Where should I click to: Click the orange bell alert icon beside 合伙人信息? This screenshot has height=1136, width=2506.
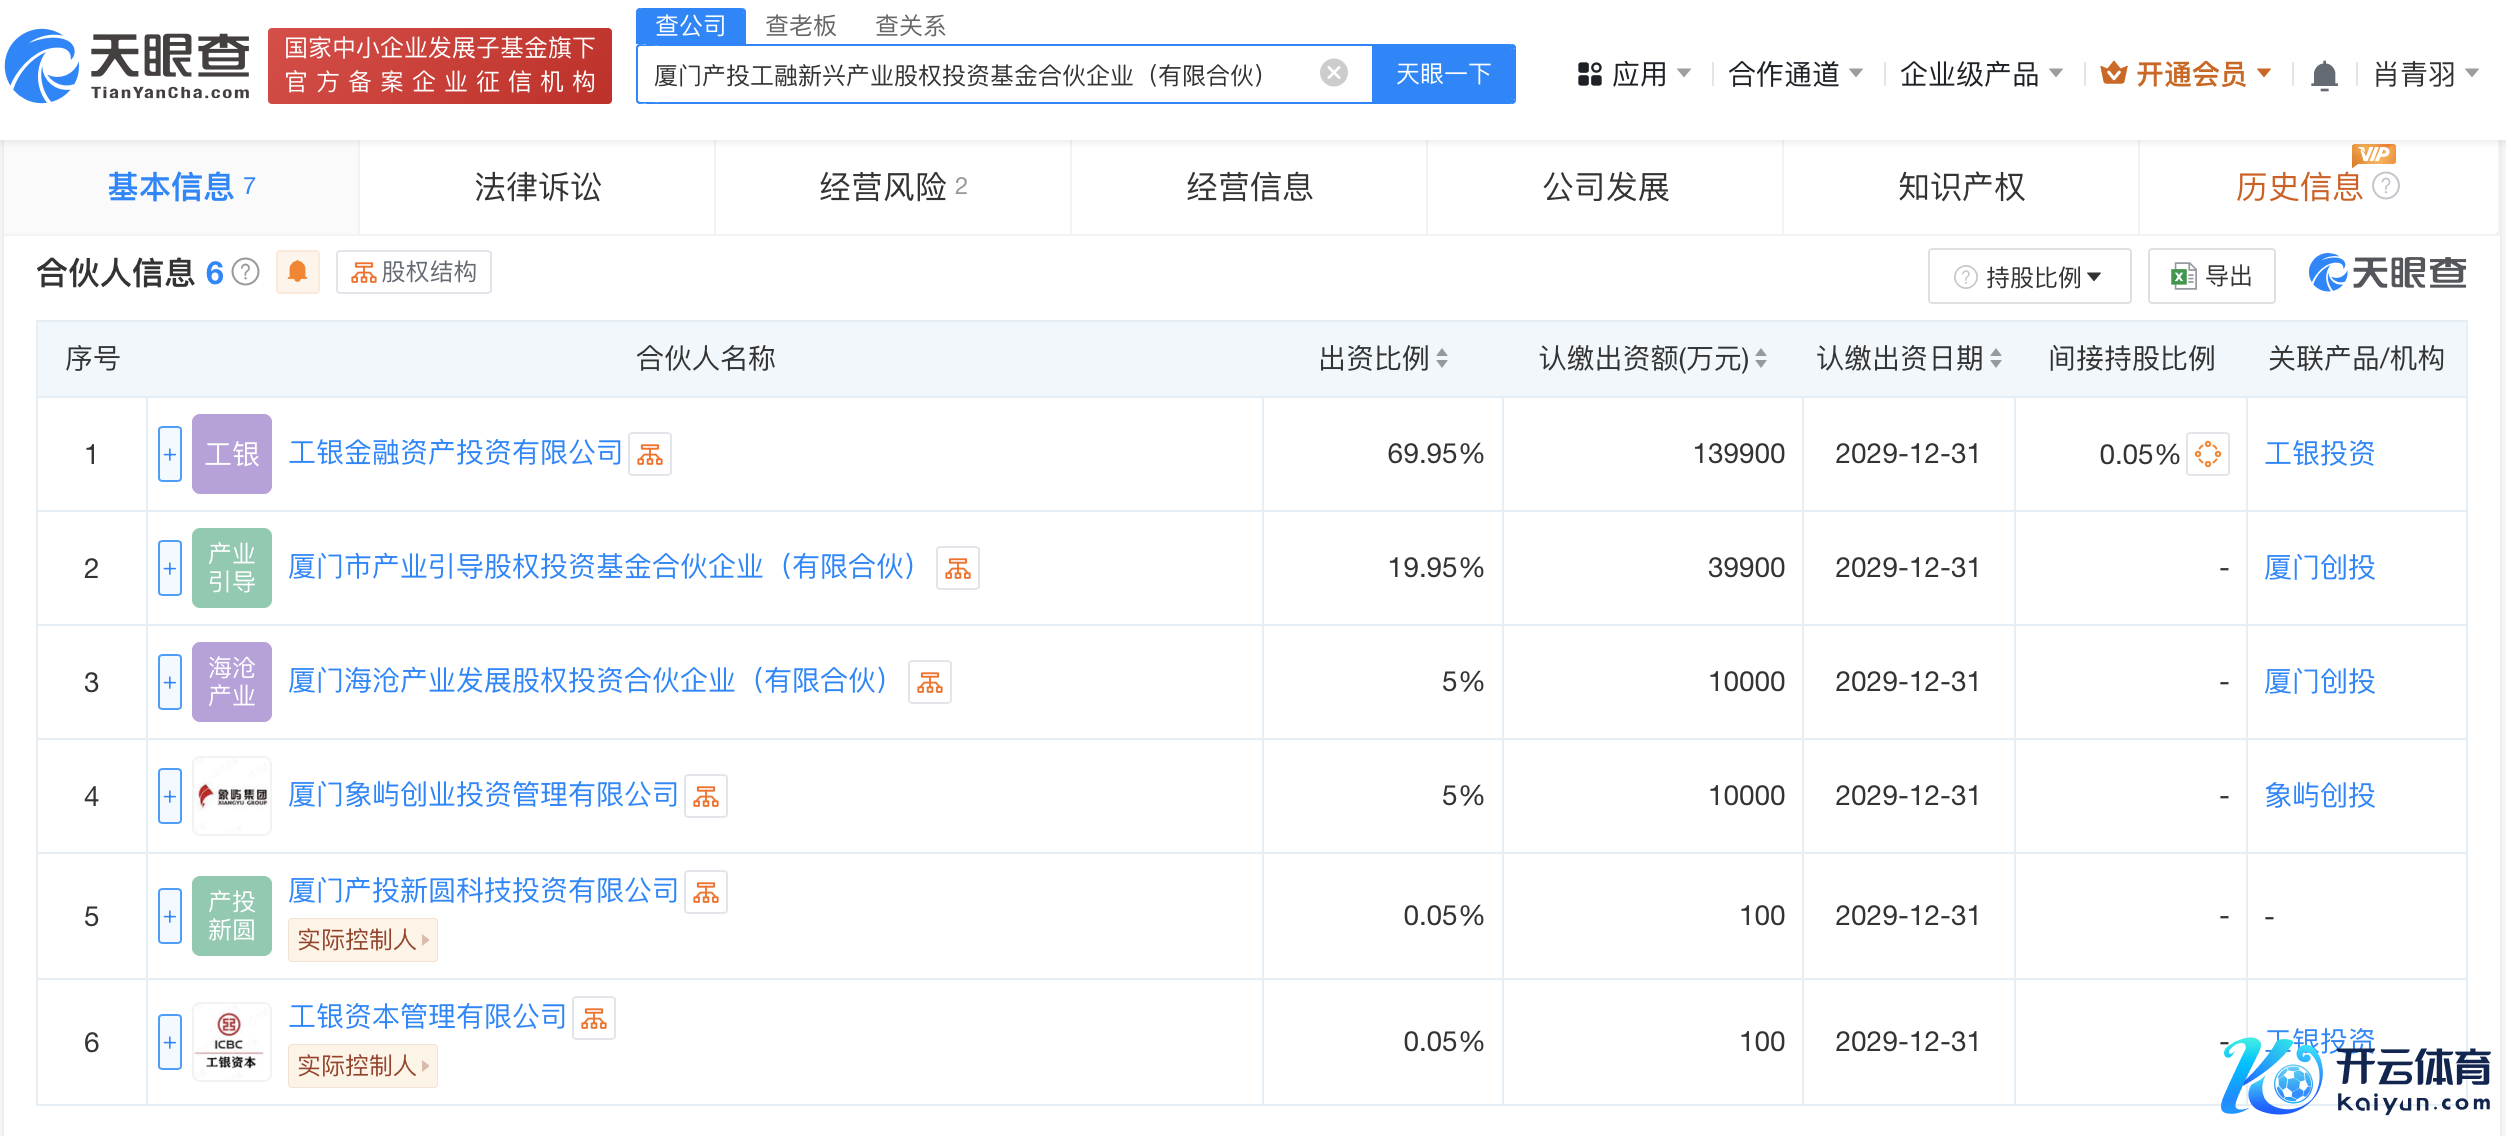coord(297,272)
